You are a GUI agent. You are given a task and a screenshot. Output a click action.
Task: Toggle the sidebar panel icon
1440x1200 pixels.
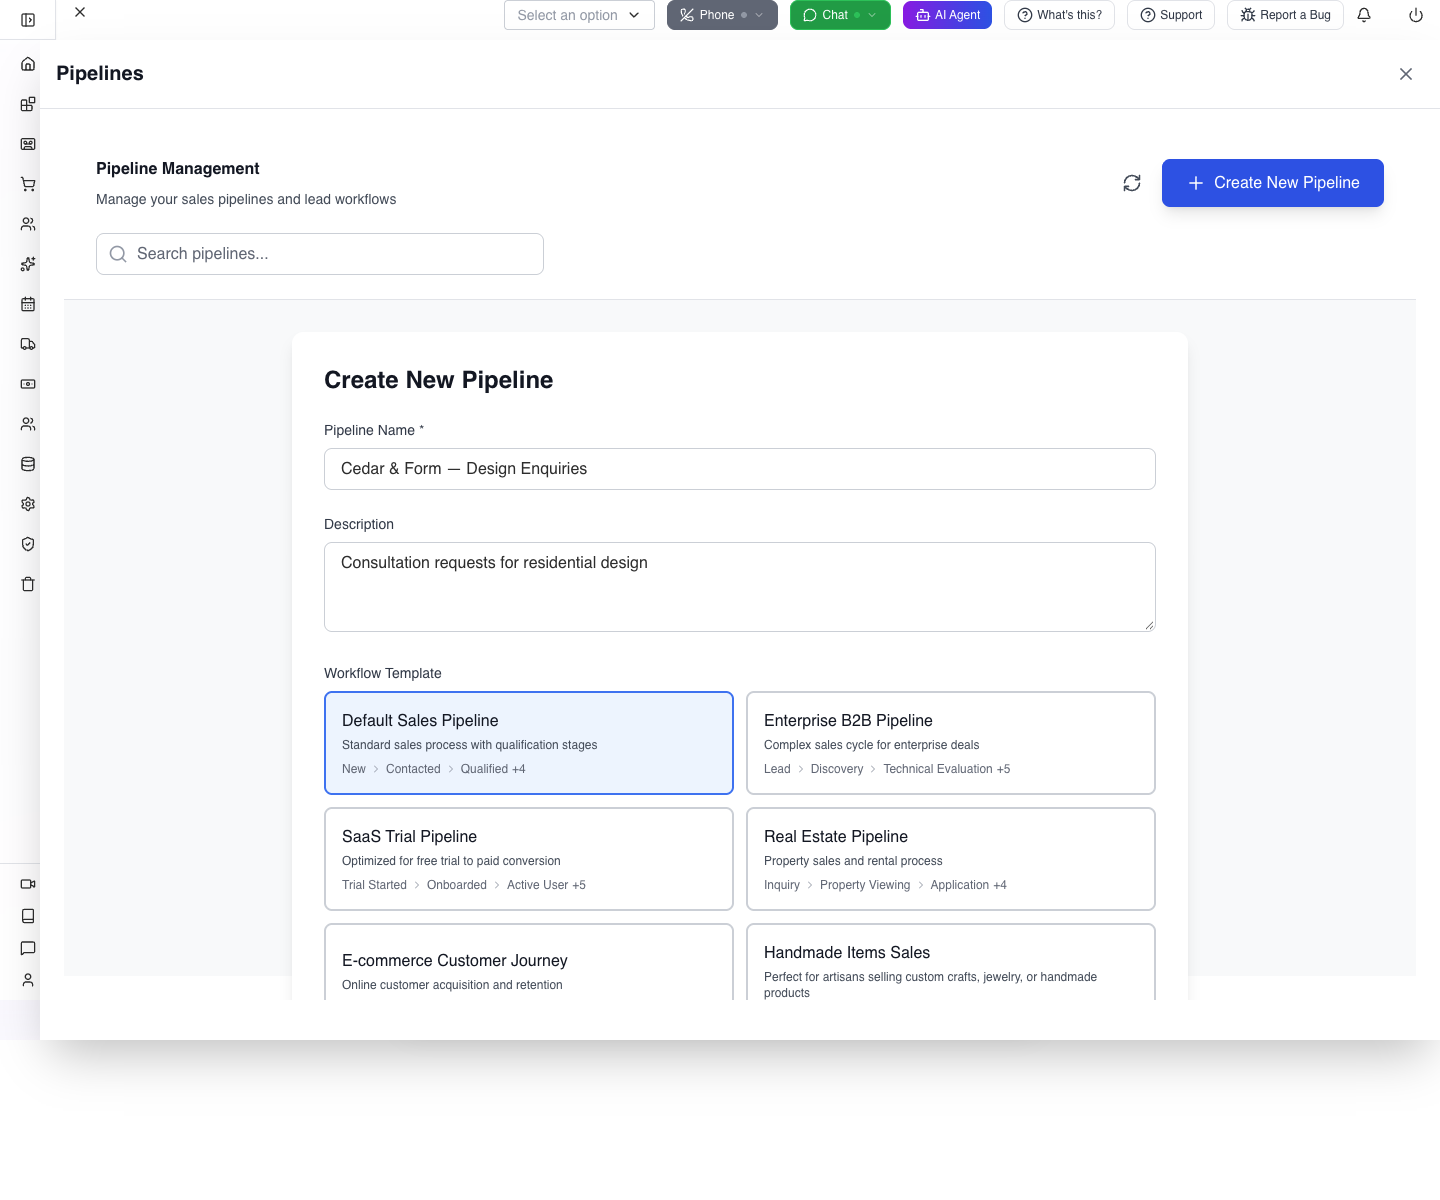click(x=28, y=20)
